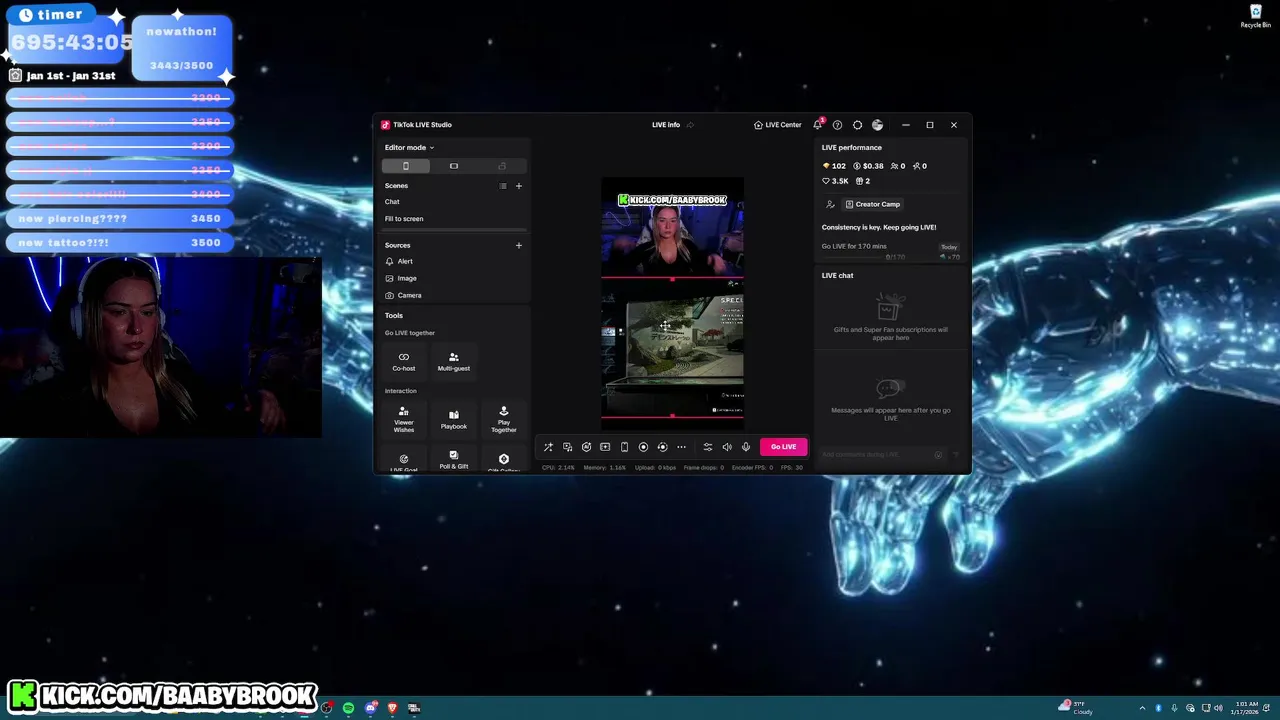
Task: Open more options ellipsis in bottom toolbar
Action: point(681,447)
